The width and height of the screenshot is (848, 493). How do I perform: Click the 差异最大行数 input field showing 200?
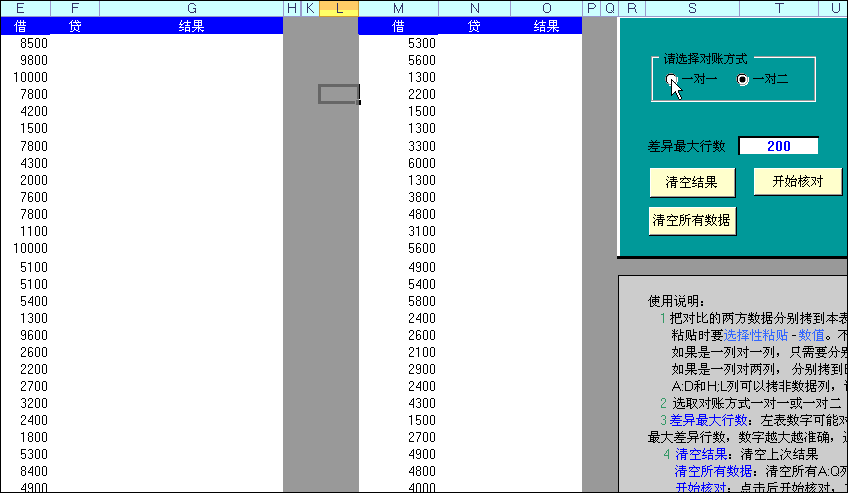pos(778,146)
